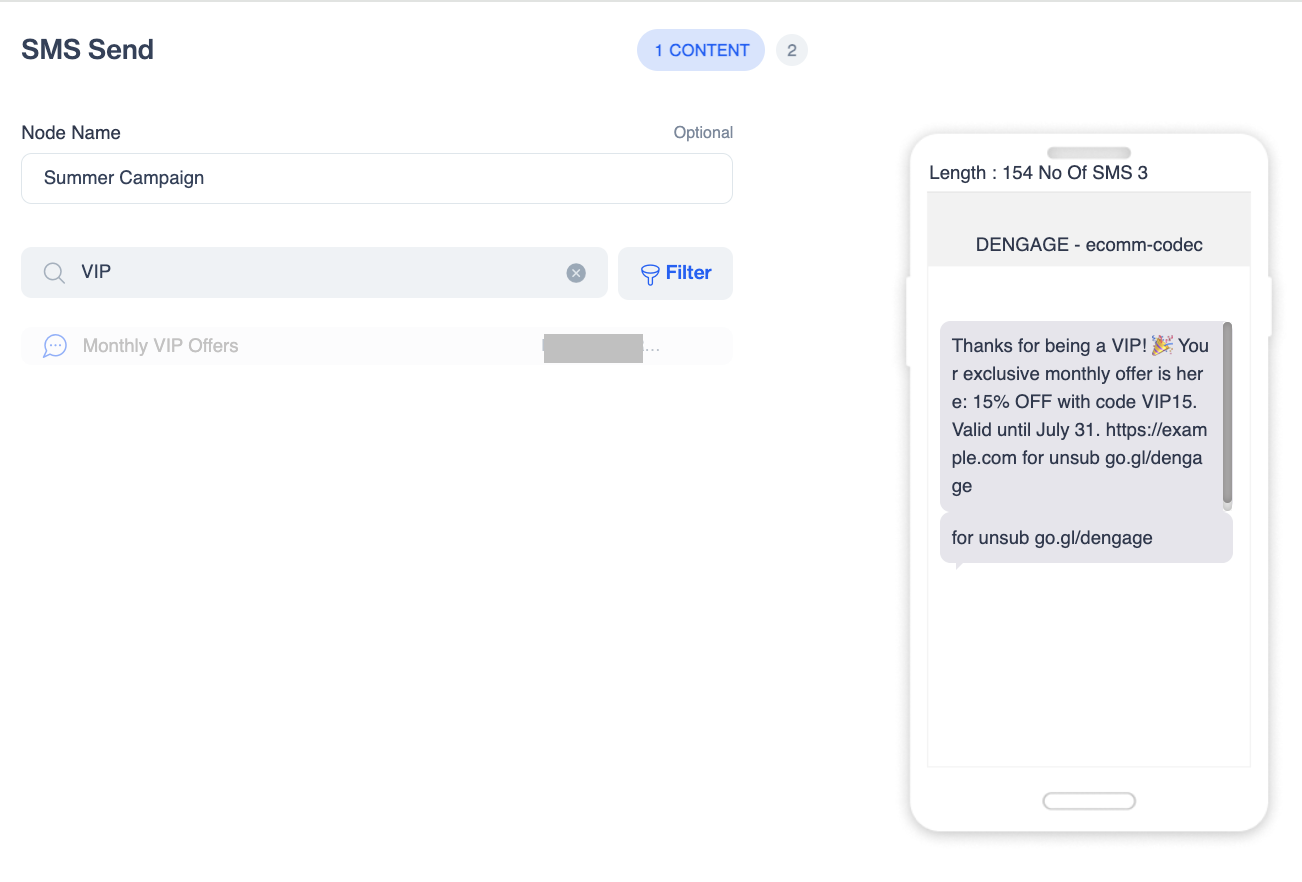Click the SMS Send heading
1302x882 pixels.
click(x=88, y=49)
